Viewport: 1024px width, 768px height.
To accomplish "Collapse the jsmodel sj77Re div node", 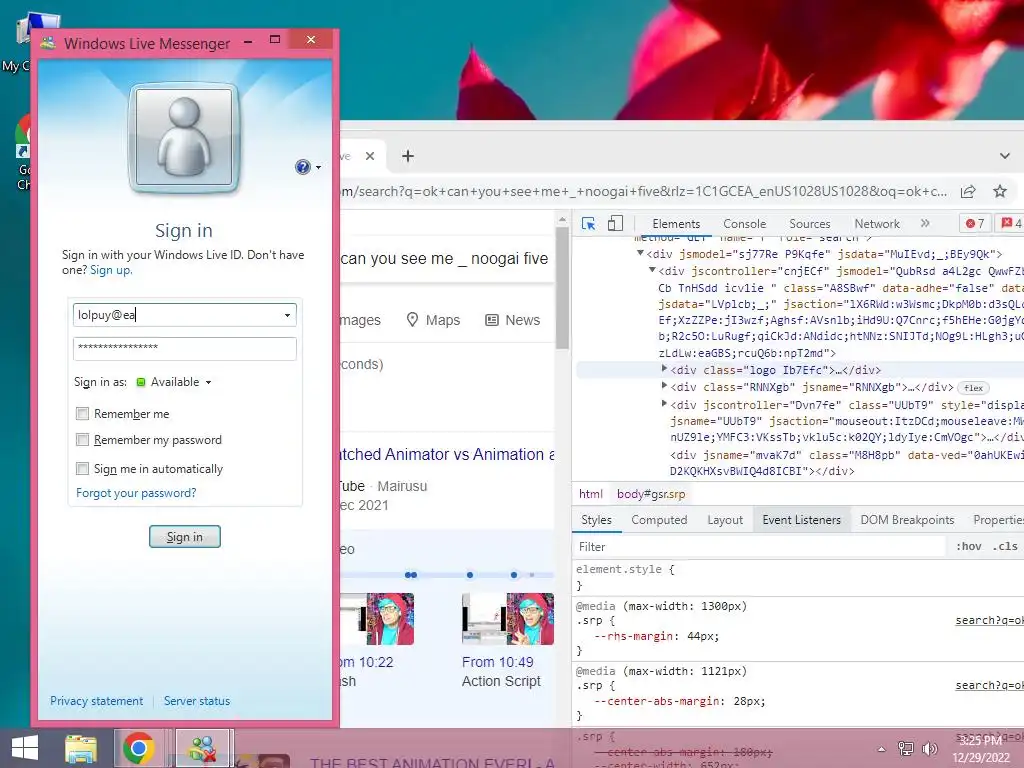I will [x=641, y=253].
